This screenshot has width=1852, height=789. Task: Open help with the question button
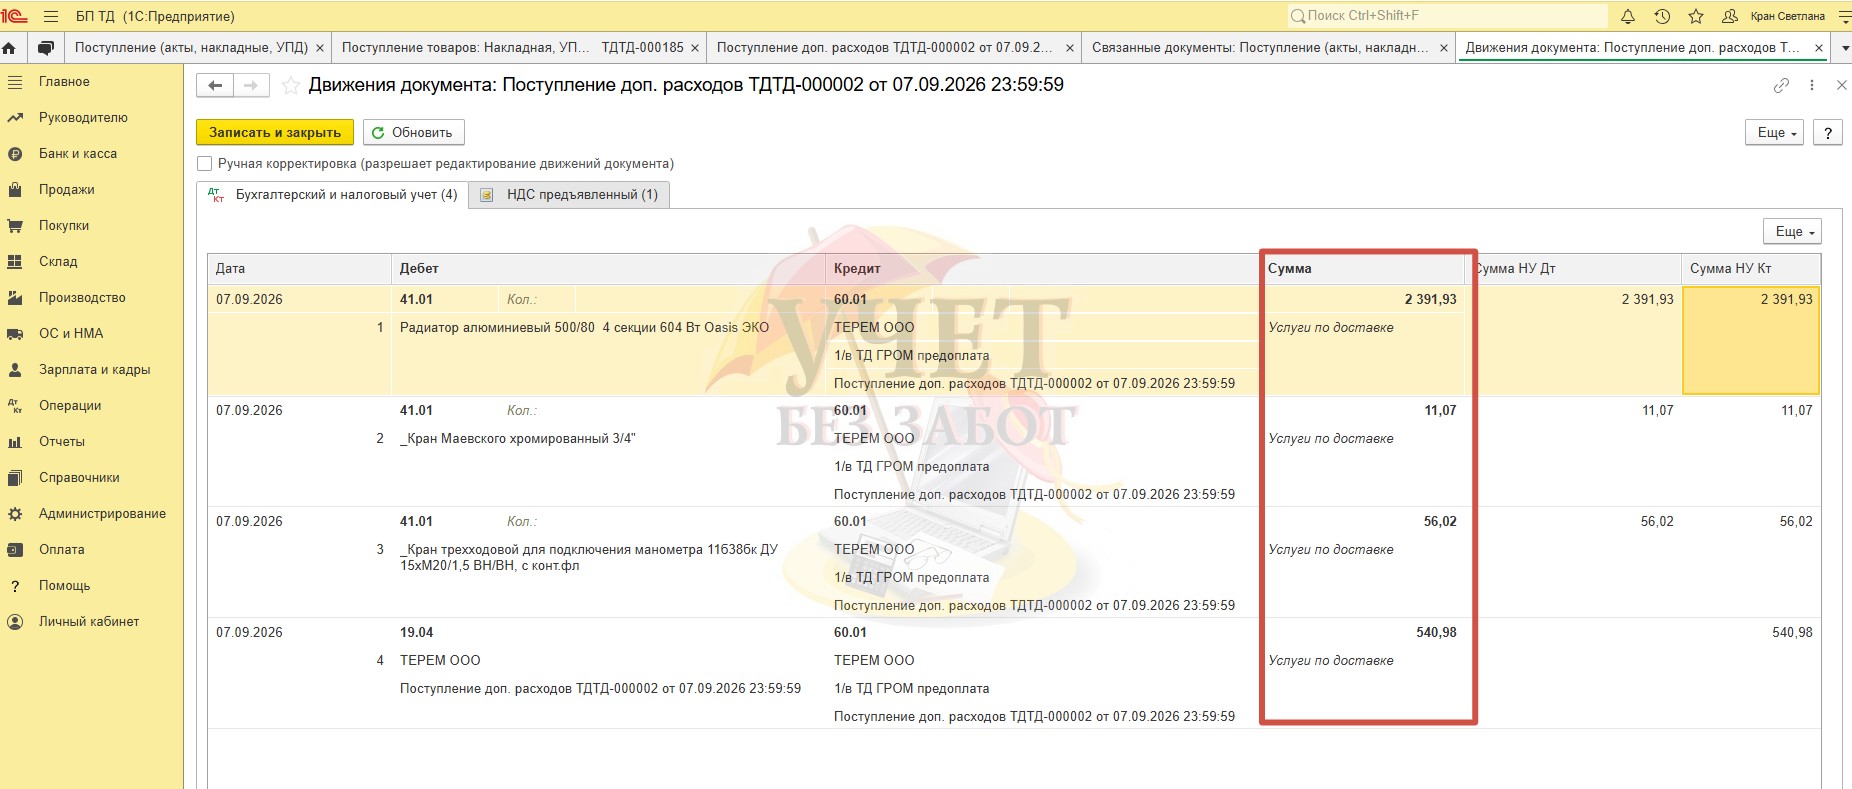1828,132
